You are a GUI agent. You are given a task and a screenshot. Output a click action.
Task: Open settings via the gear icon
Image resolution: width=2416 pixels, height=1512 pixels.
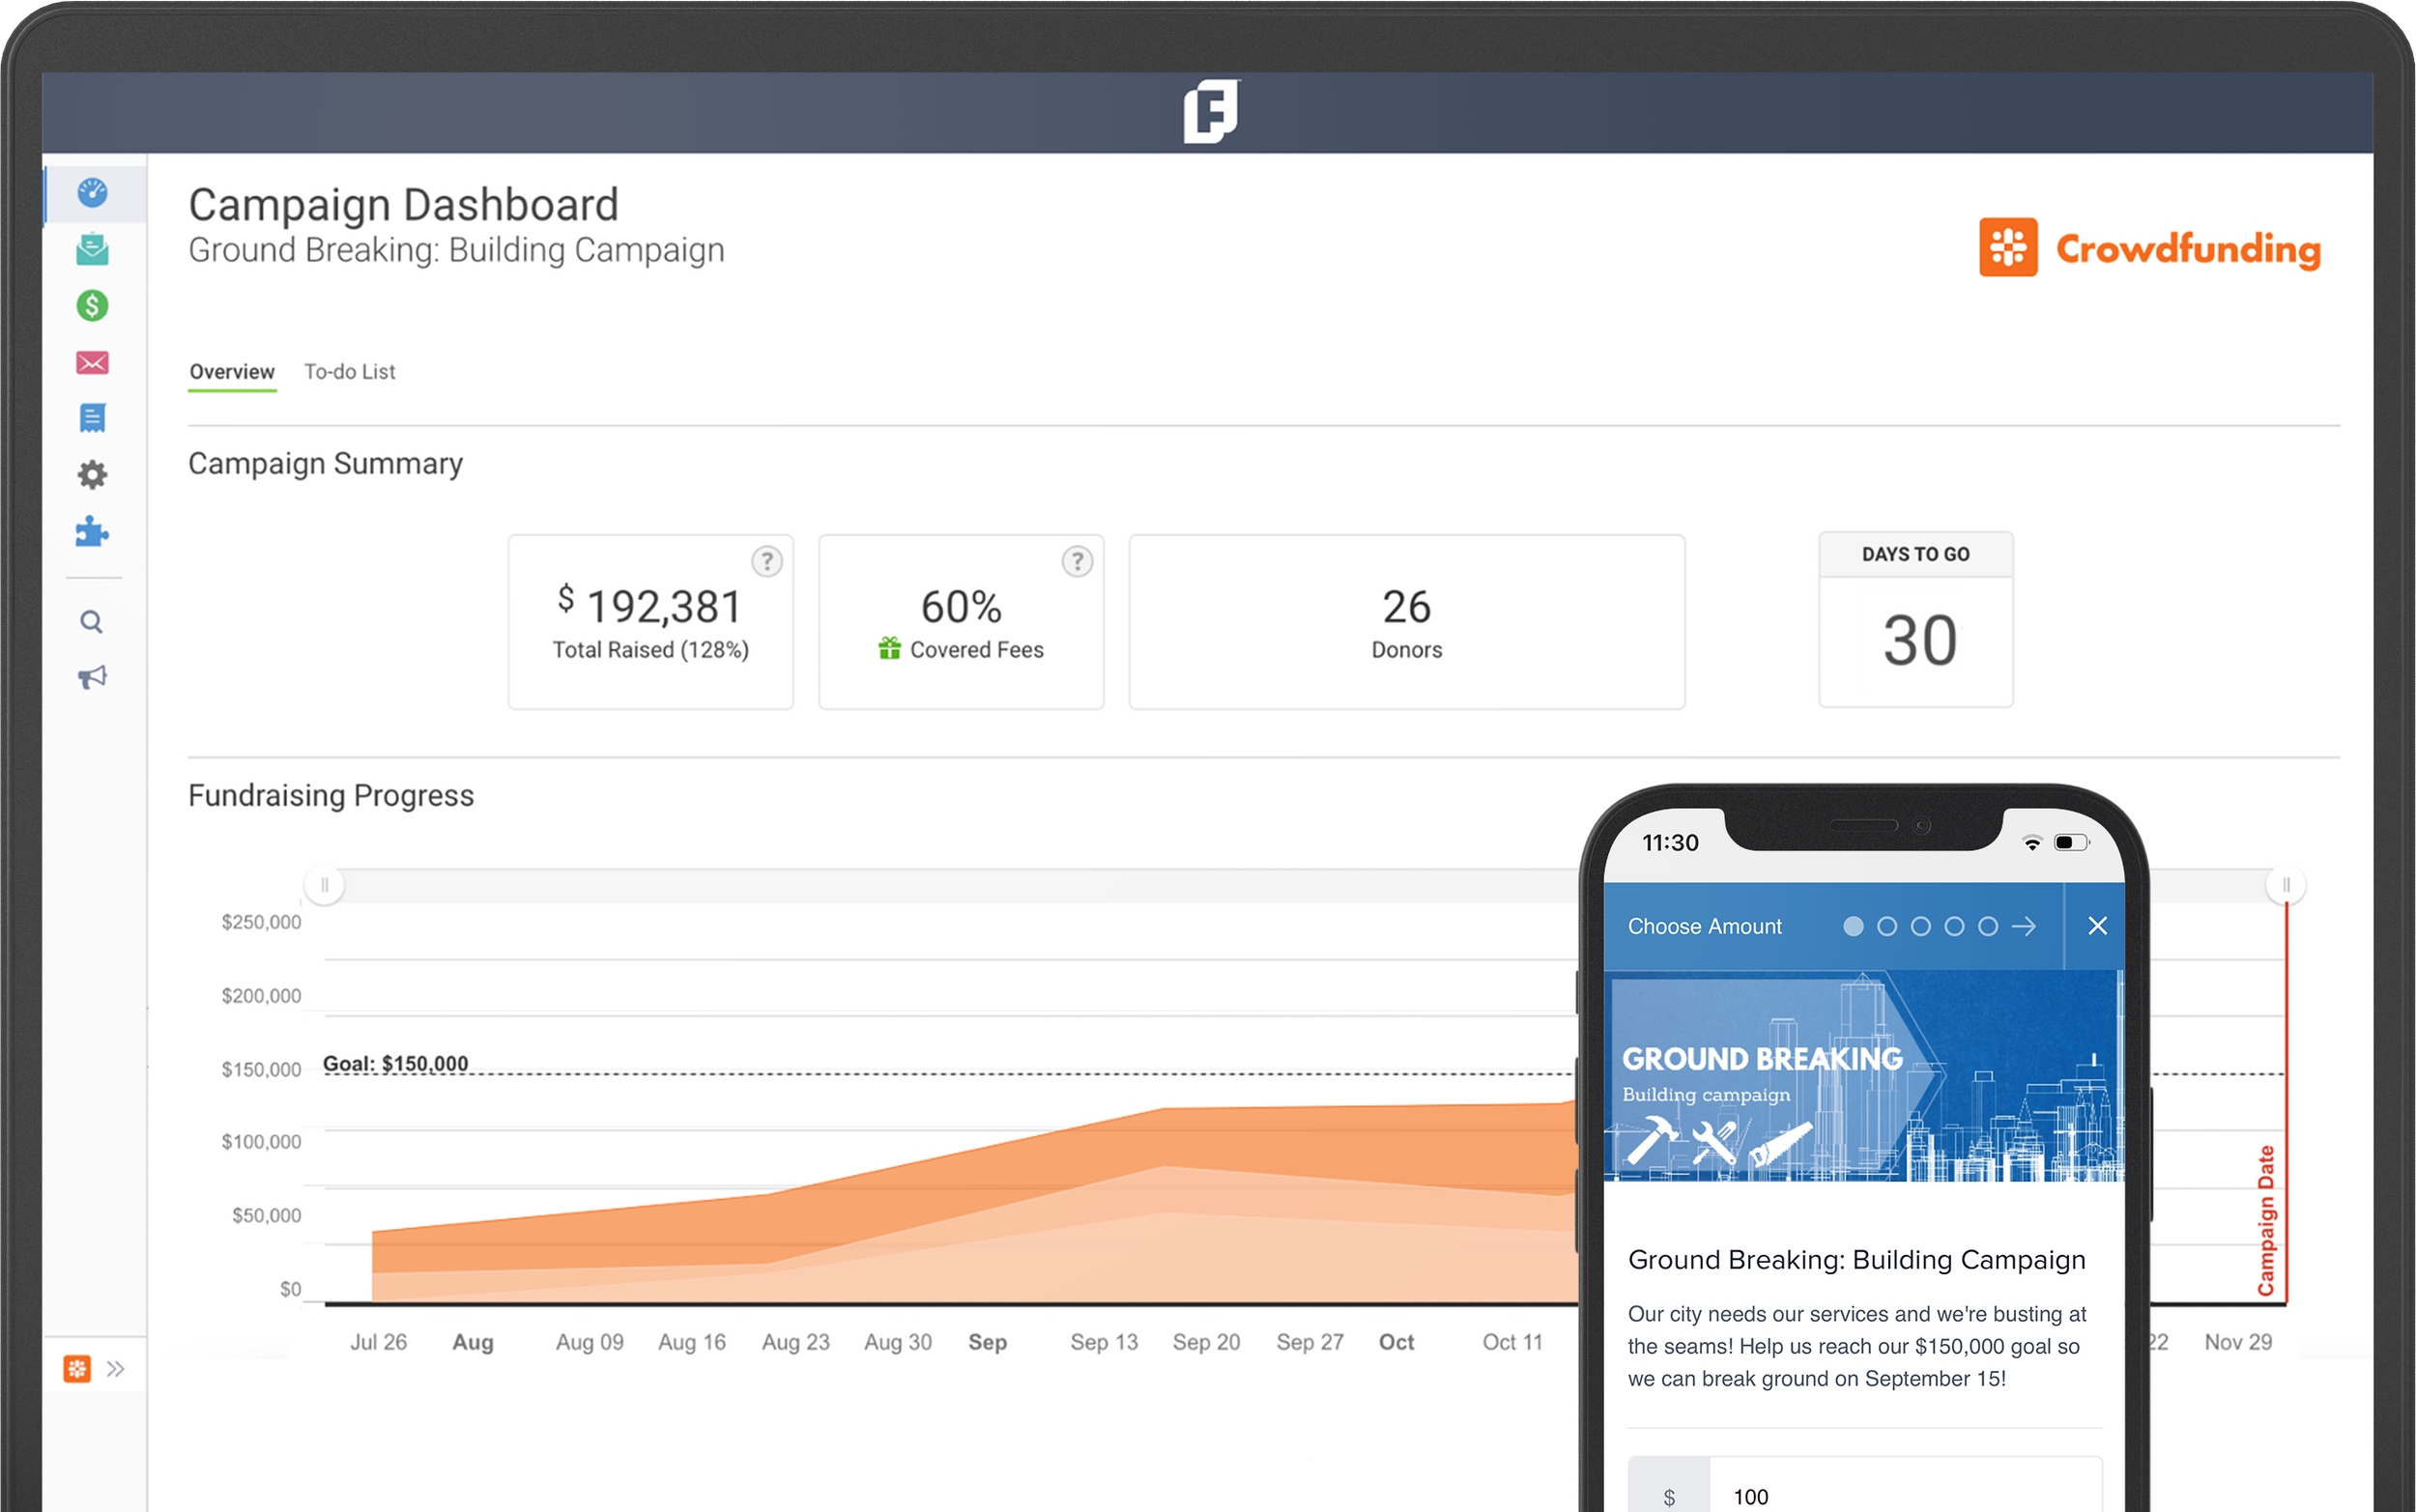pos(92,474)
